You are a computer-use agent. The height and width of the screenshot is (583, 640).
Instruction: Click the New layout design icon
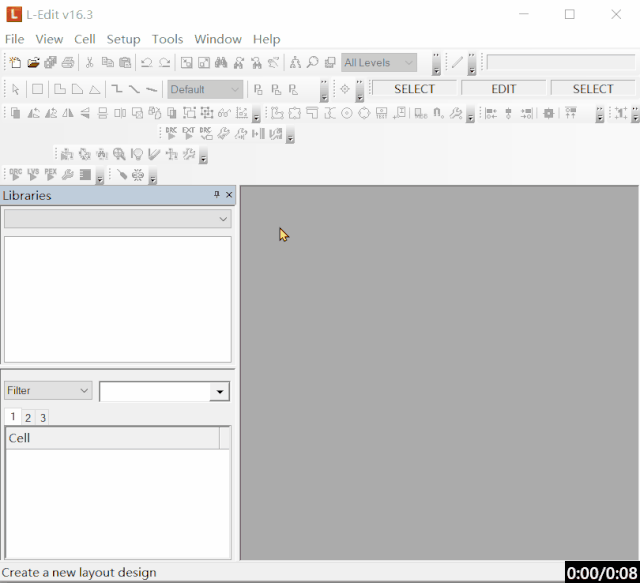15,62
